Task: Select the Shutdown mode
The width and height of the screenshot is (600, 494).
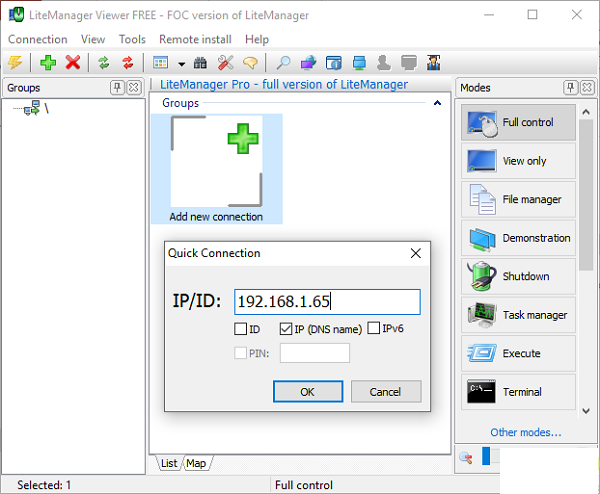Action: tap(518, 276)
